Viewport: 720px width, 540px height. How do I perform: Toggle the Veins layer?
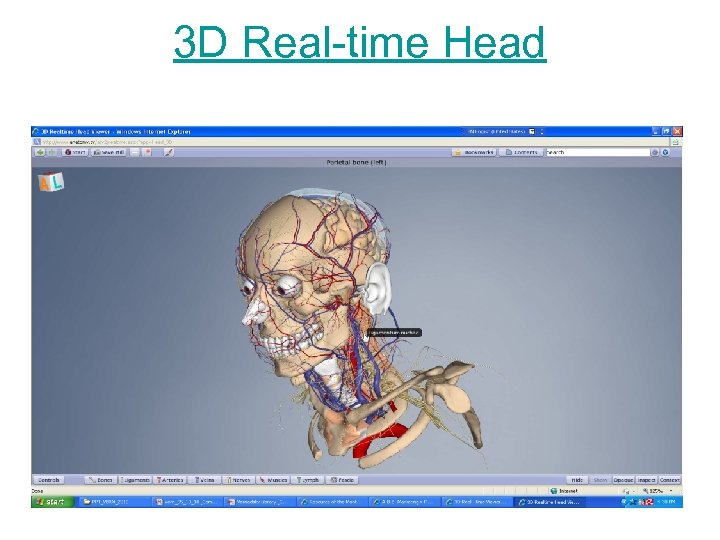click(205, 480)
